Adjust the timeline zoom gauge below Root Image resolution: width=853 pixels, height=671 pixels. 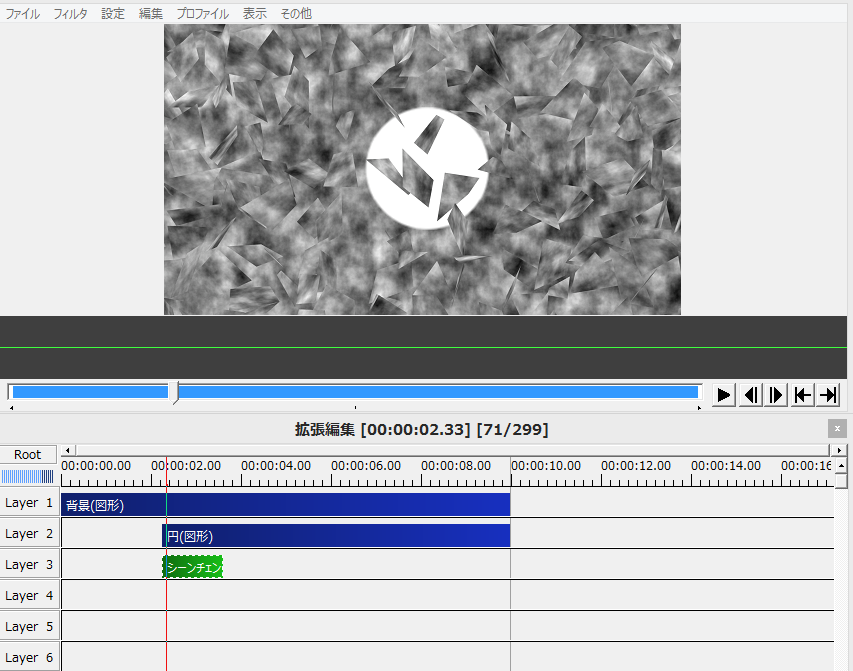point(27,476)
